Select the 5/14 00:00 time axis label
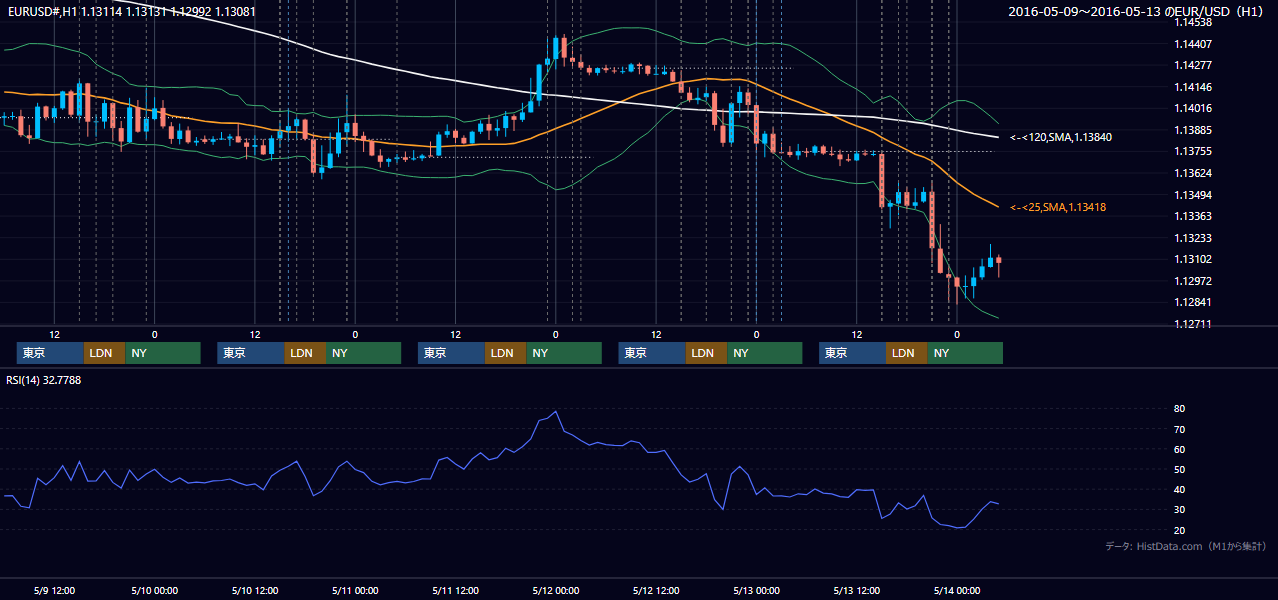This screenshot has height=600, width=1278. (957, 590)
